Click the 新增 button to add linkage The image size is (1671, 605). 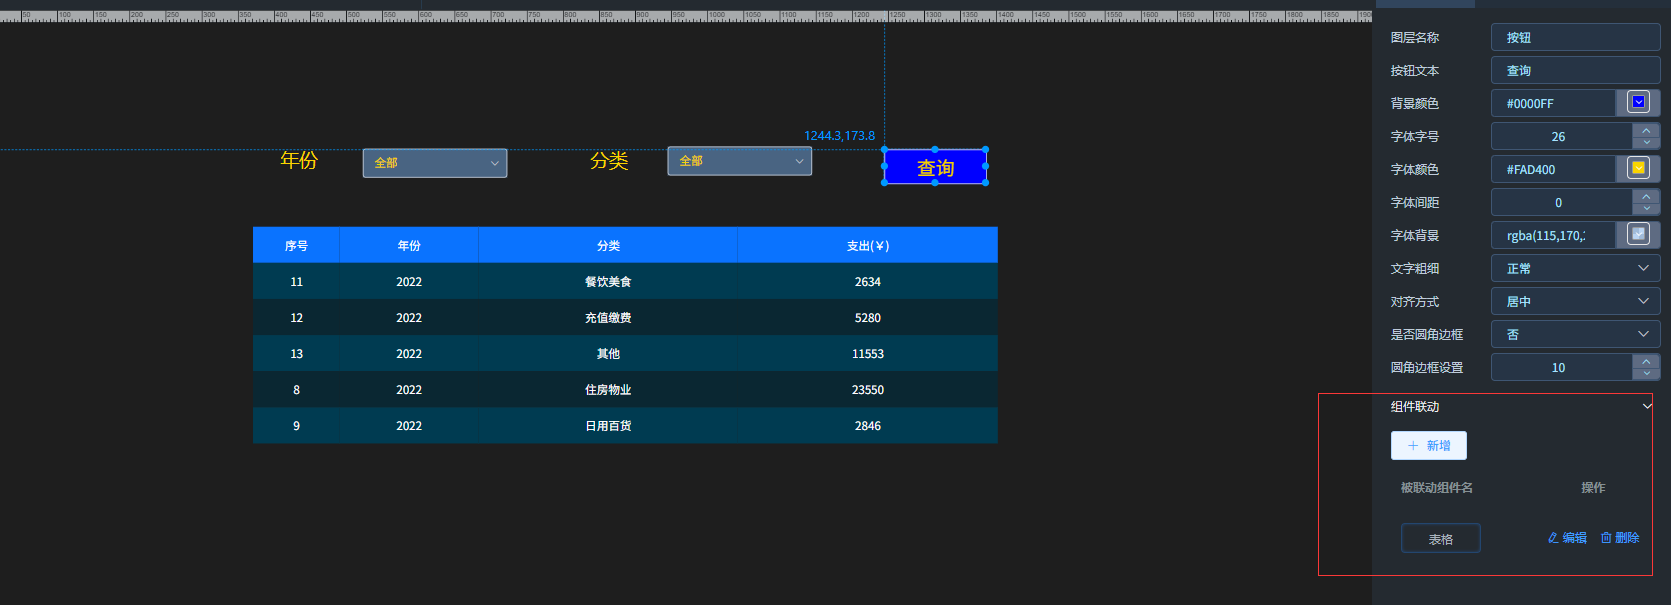[1428, 446]
